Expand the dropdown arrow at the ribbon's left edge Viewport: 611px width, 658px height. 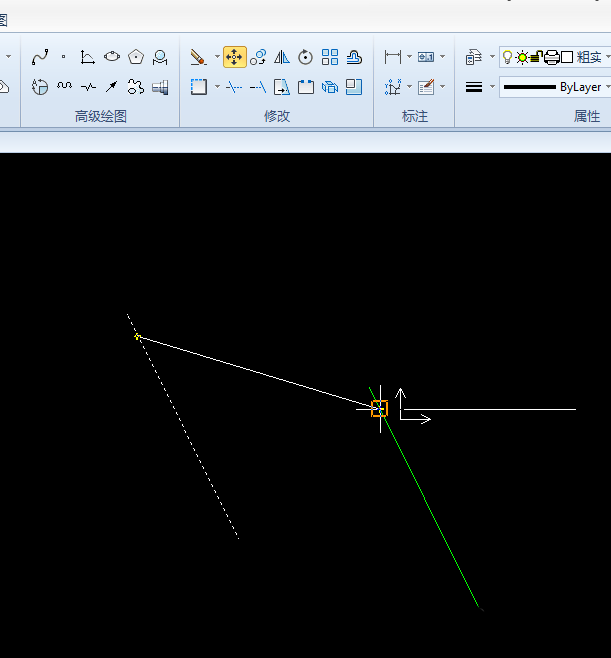(x=8, y=57)
